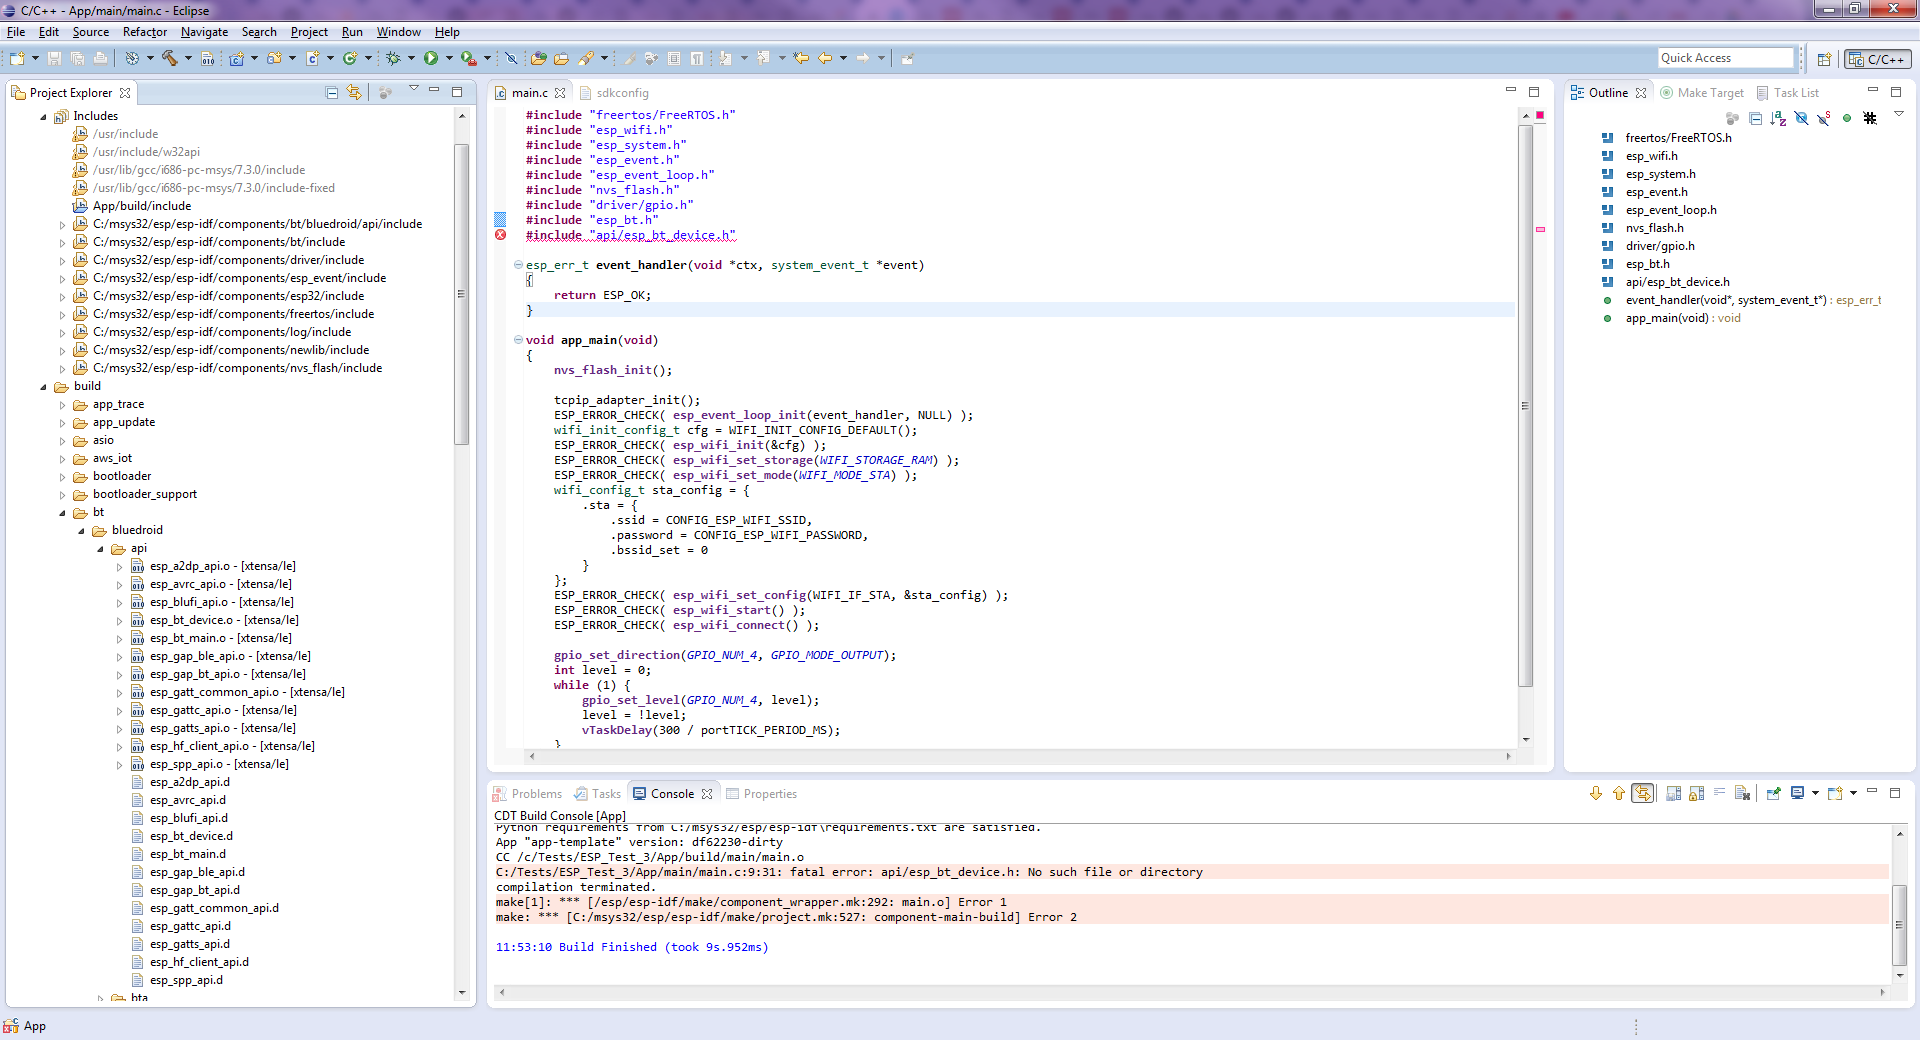Collapse the bluedroid folder

tap(81, 531)
